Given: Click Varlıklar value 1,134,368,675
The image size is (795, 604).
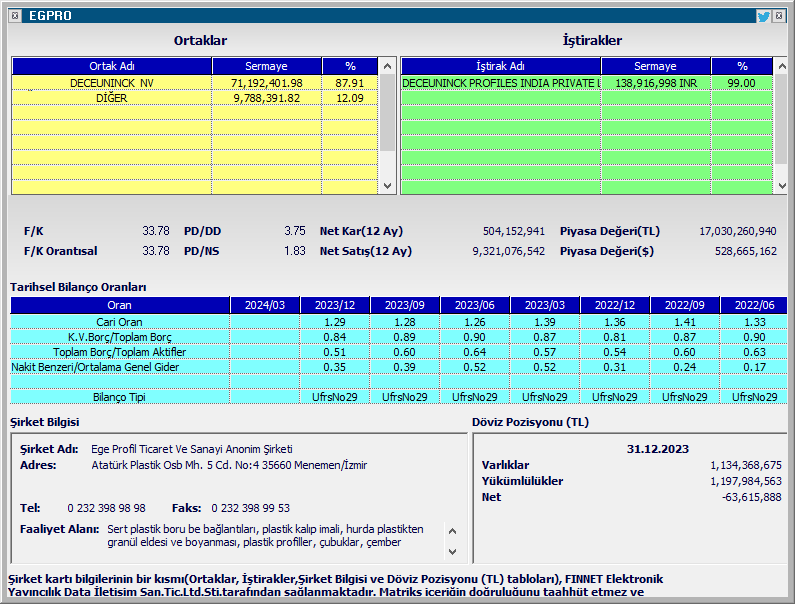Looking at the screenshot, I should click(x=746, y=465).
